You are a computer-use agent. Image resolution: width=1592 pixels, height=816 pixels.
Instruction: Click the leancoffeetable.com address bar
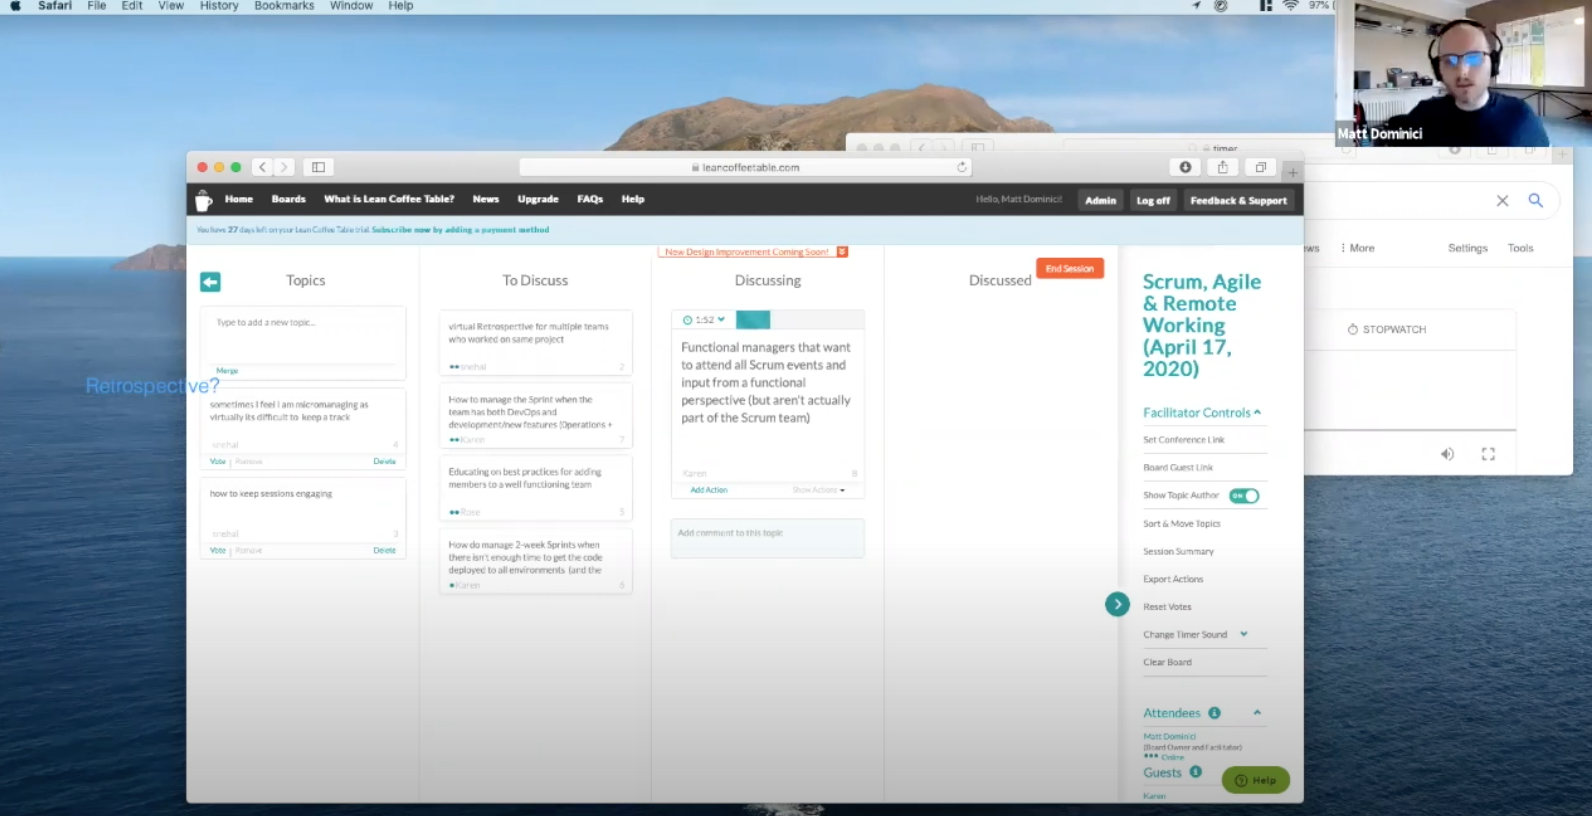746,167
